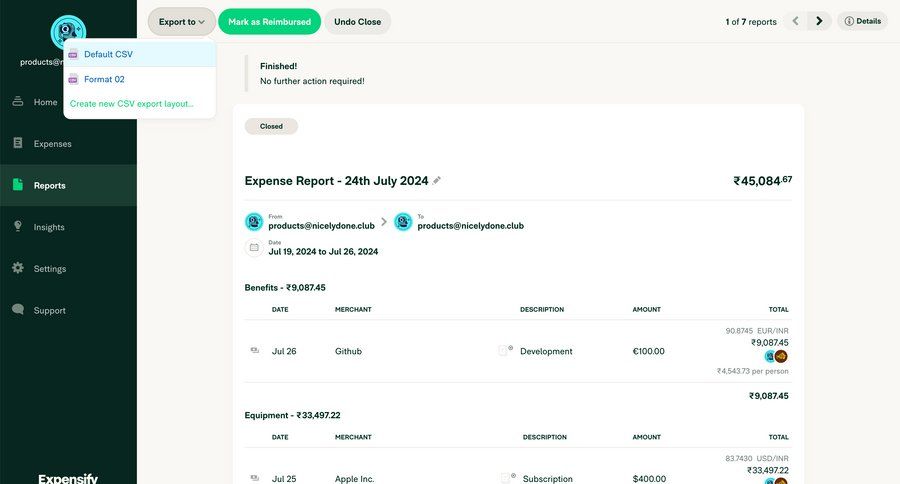Click the Insights lightbulb icon

tap(18, 226)
